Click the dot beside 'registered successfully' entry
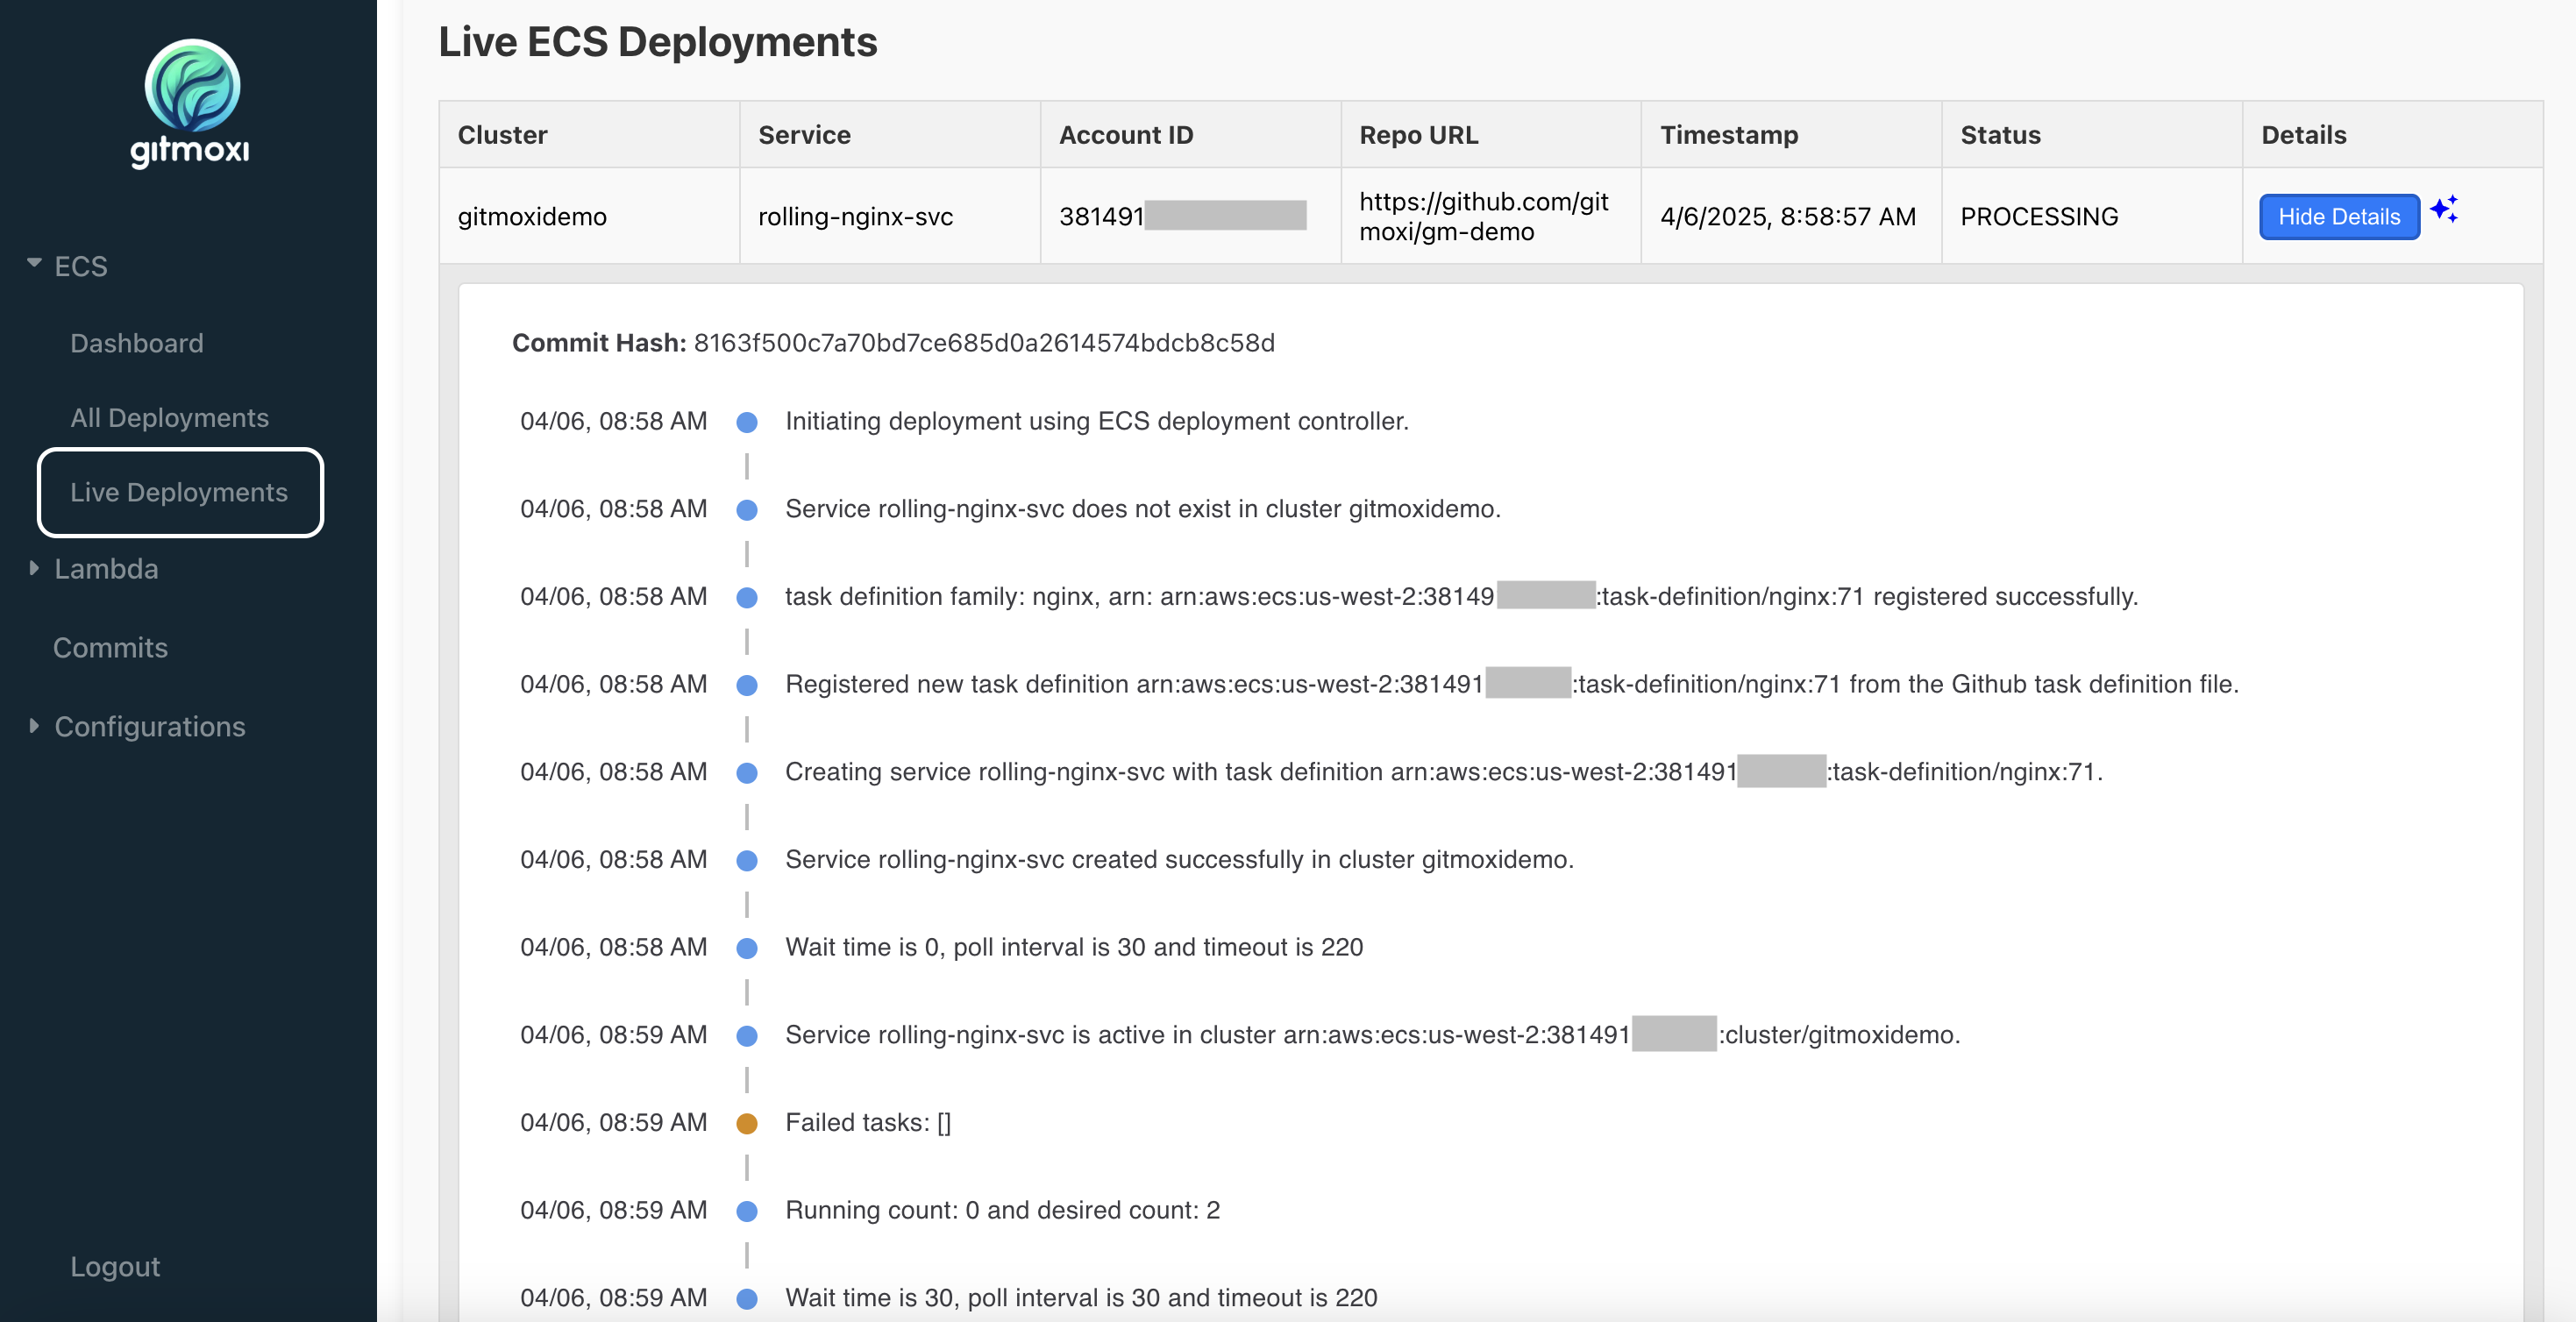This screenshot has width=2576, height=1322. pyautogui.click(x=747, y=598)
